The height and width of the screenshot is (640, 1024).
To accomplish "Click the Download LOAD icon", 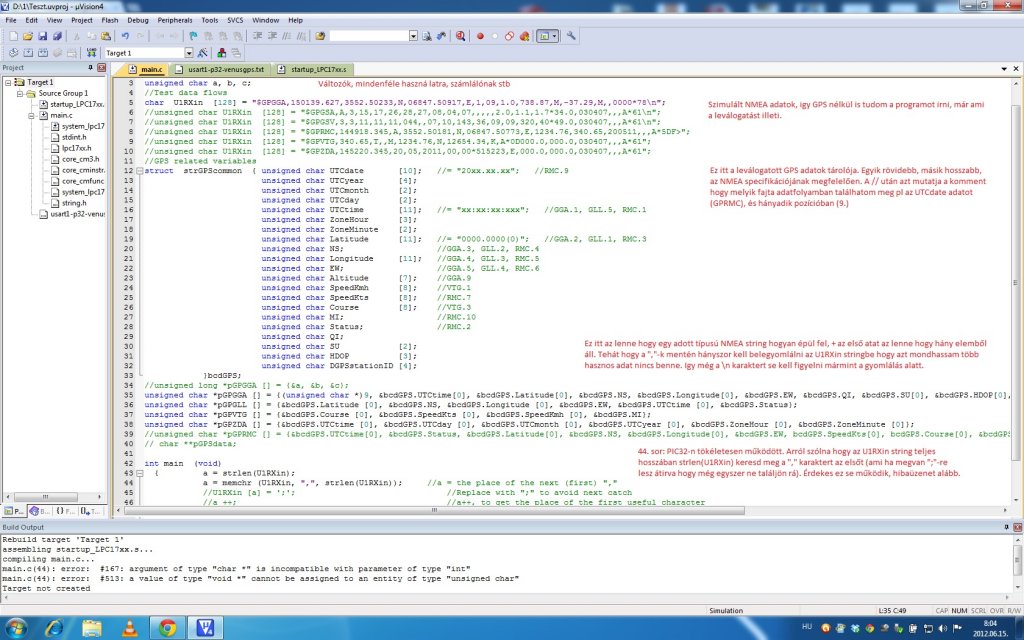I will coord(91,53).
